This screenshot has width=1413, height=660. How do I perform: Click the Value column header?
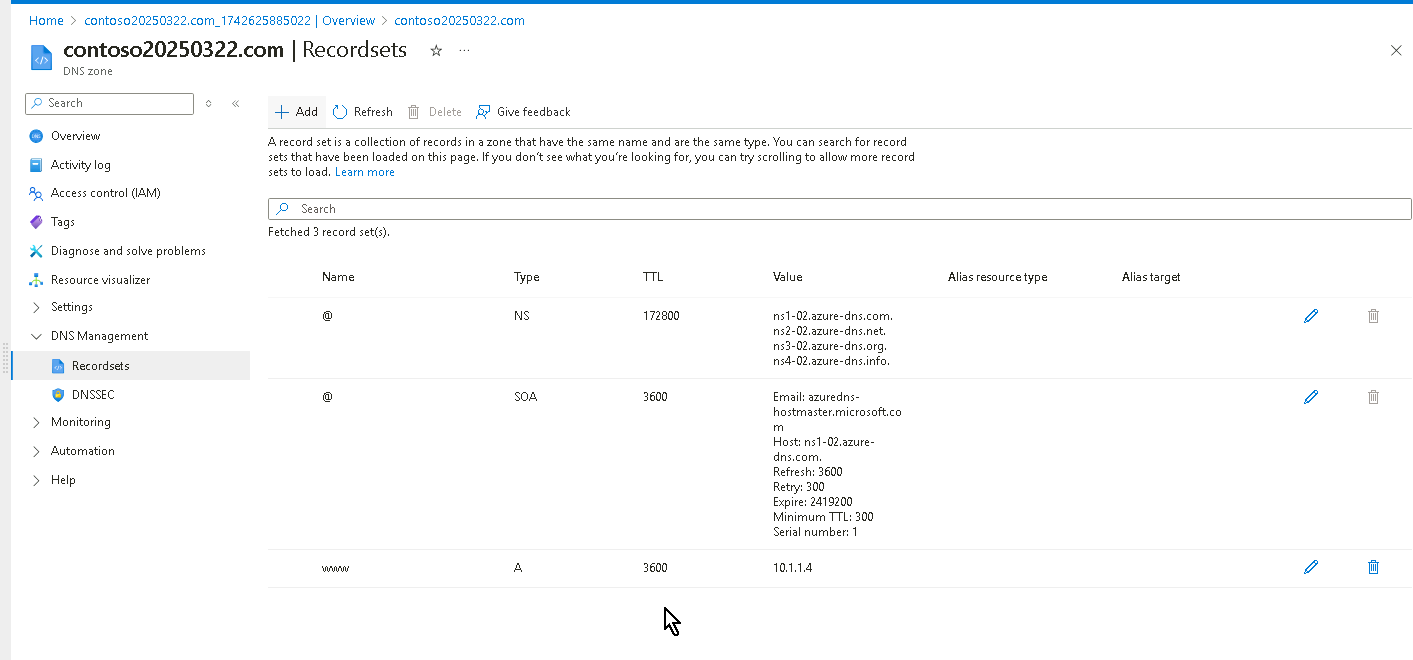tap(788, 277)
